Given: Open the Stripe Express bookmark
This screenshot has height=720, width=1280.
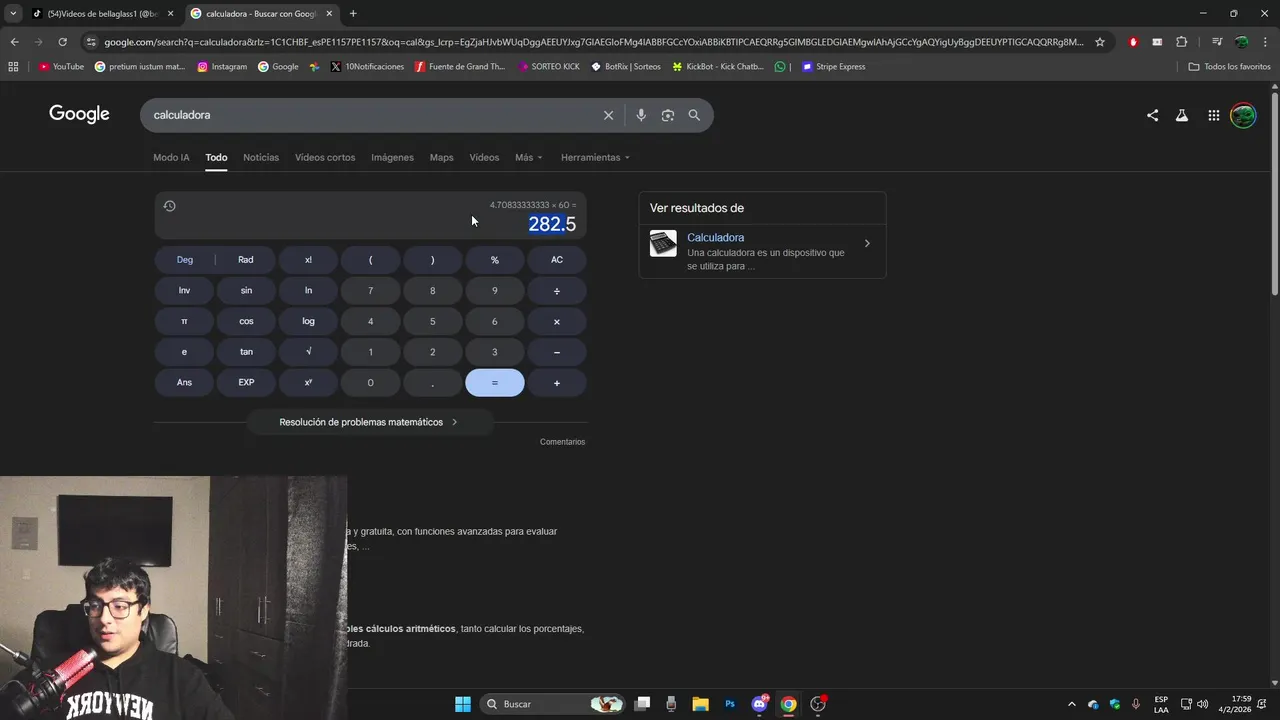Looking at the screenshot, I should point(834,67).
